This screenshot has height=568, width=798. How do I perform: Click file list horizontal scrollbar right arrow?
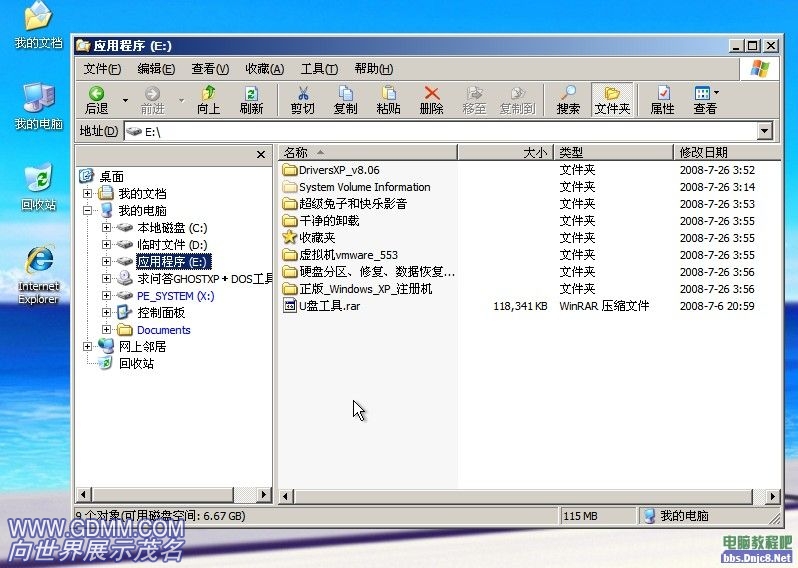tap(773, 496)
